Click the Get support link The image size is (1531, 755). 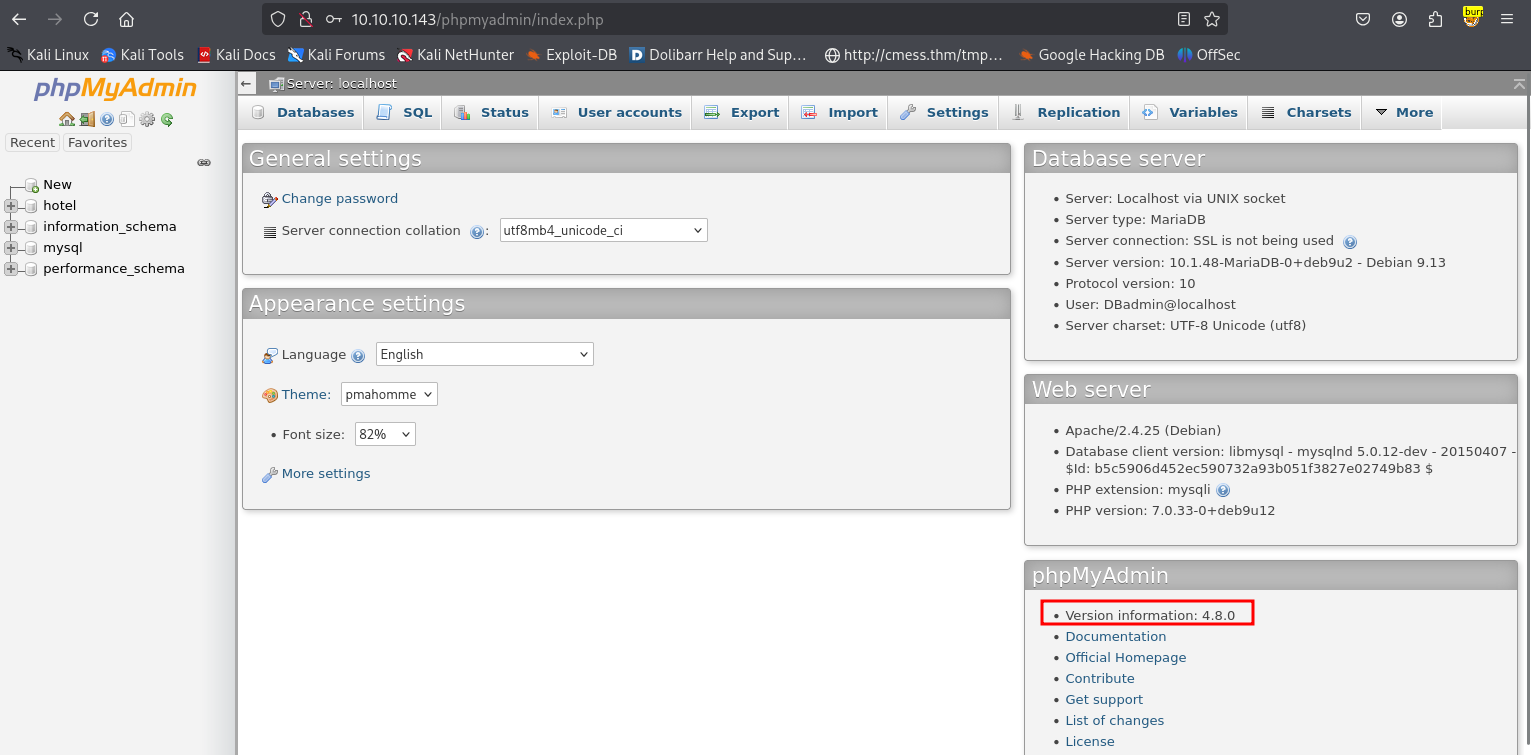point(1104,700)
